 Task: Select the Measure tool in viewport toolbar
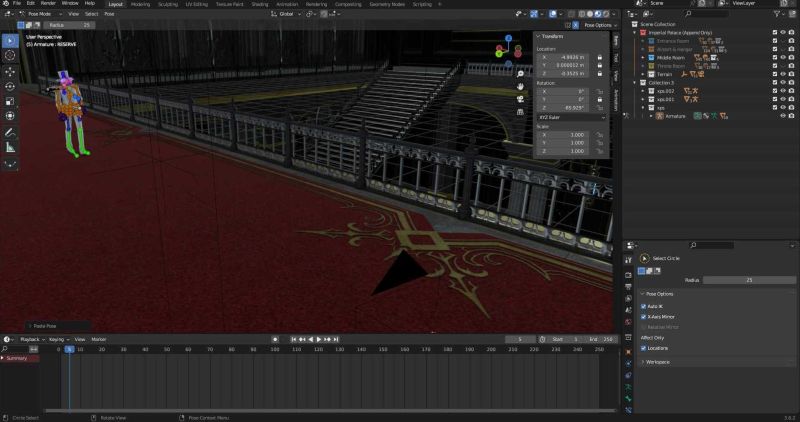coord(10,147)
